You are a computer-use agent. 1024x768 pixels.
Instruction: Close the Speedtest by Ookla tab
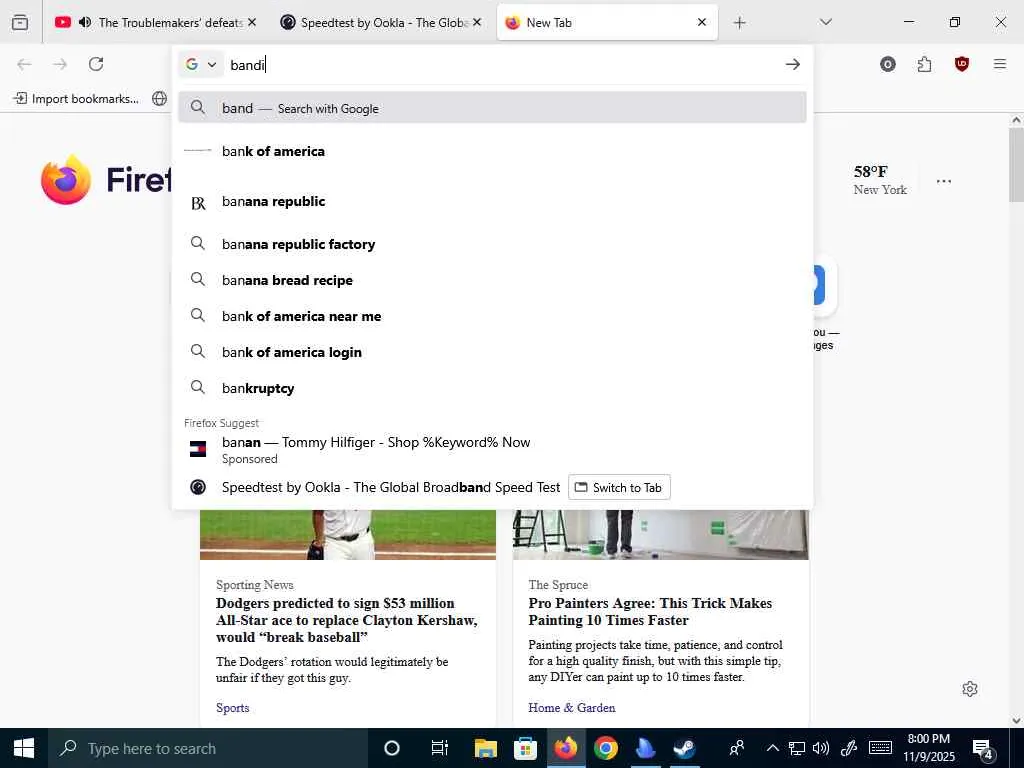coord(477,22)
